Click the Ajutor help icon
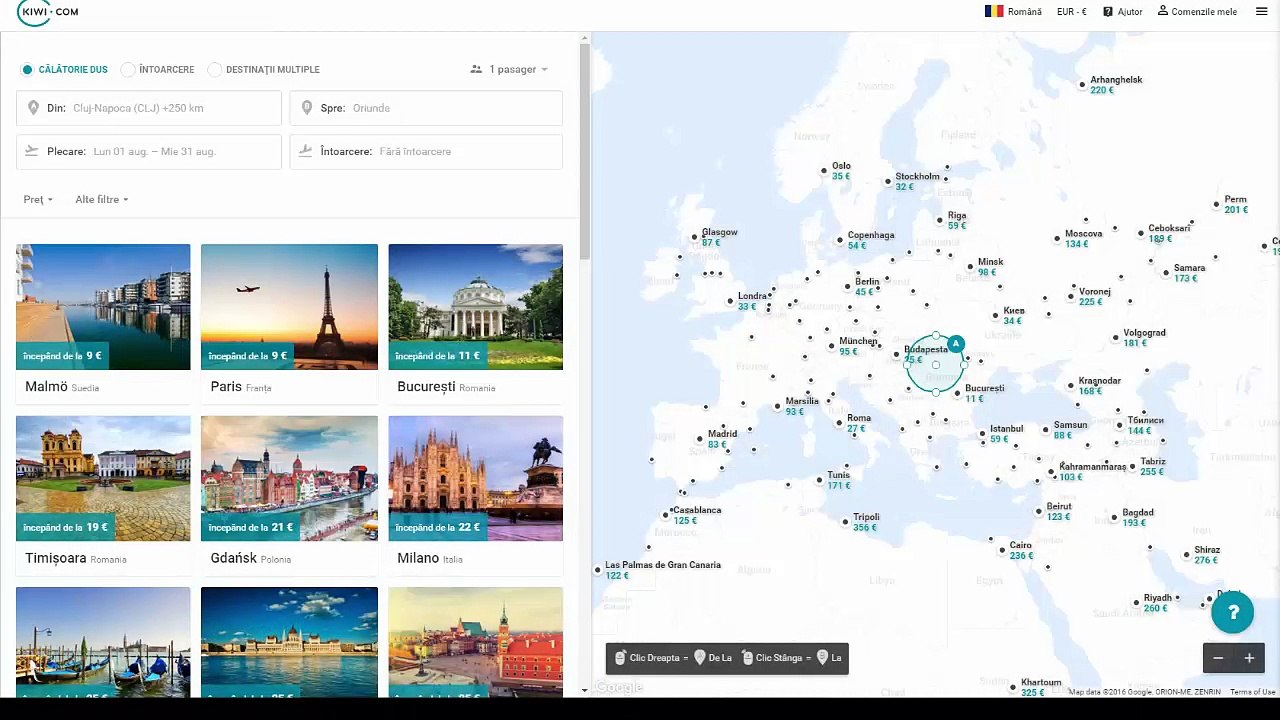The width and height of the screenshot is (1280, 720). point(1108,12)
